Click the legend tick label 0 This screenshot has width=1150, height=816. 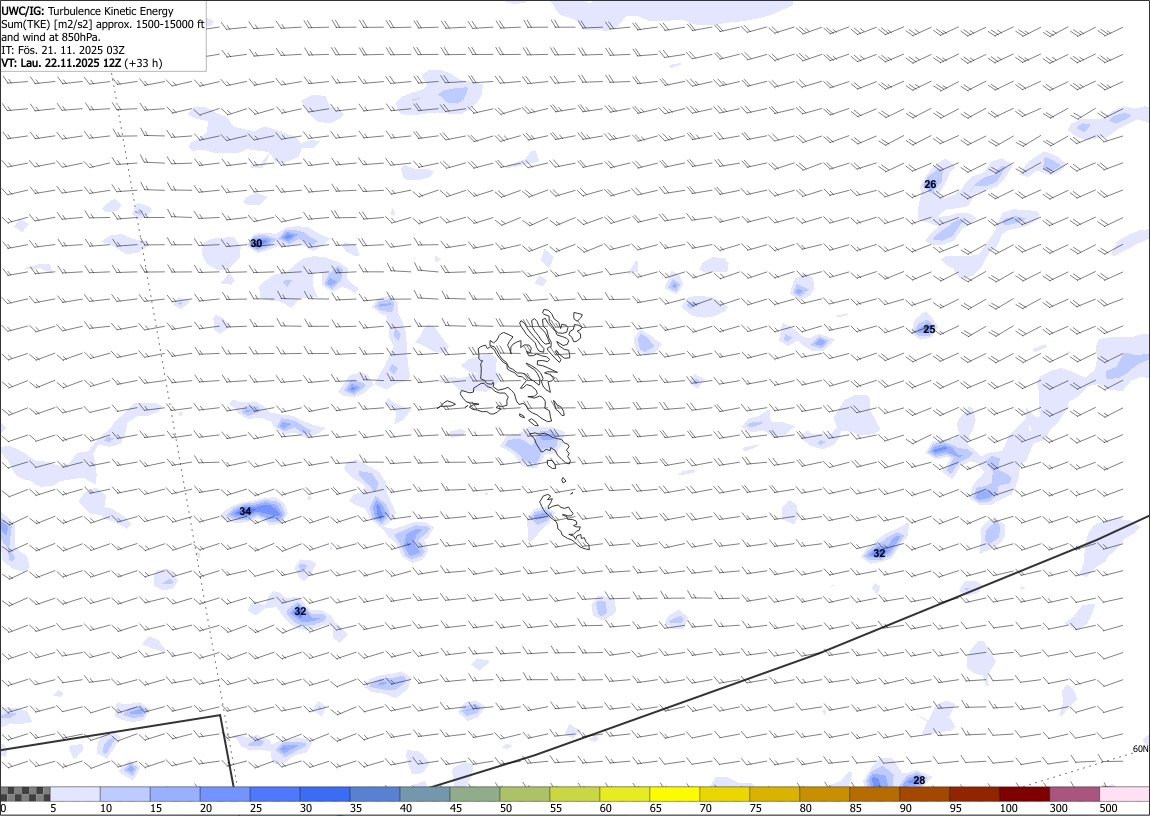(x=4, y=808)
